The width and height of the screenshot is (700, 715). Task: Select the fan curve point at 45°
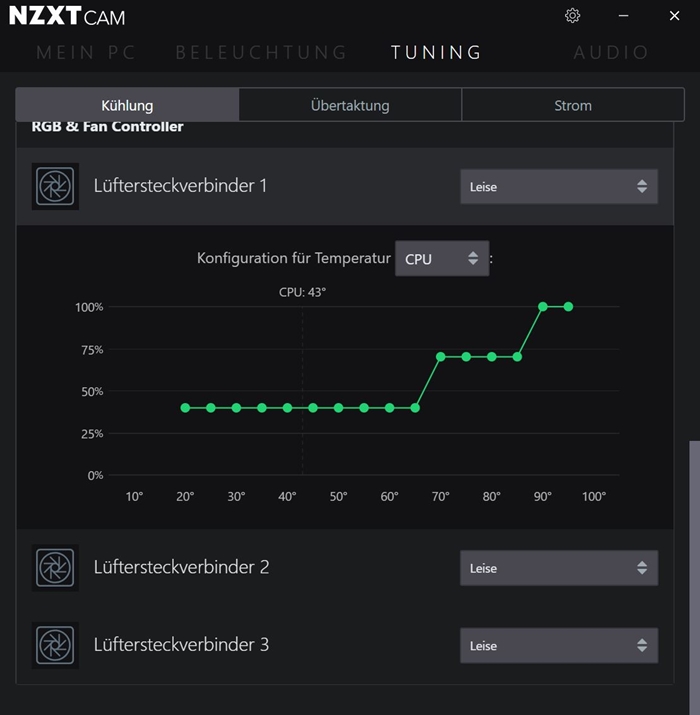pyautogui.click(x=313, y=408)
